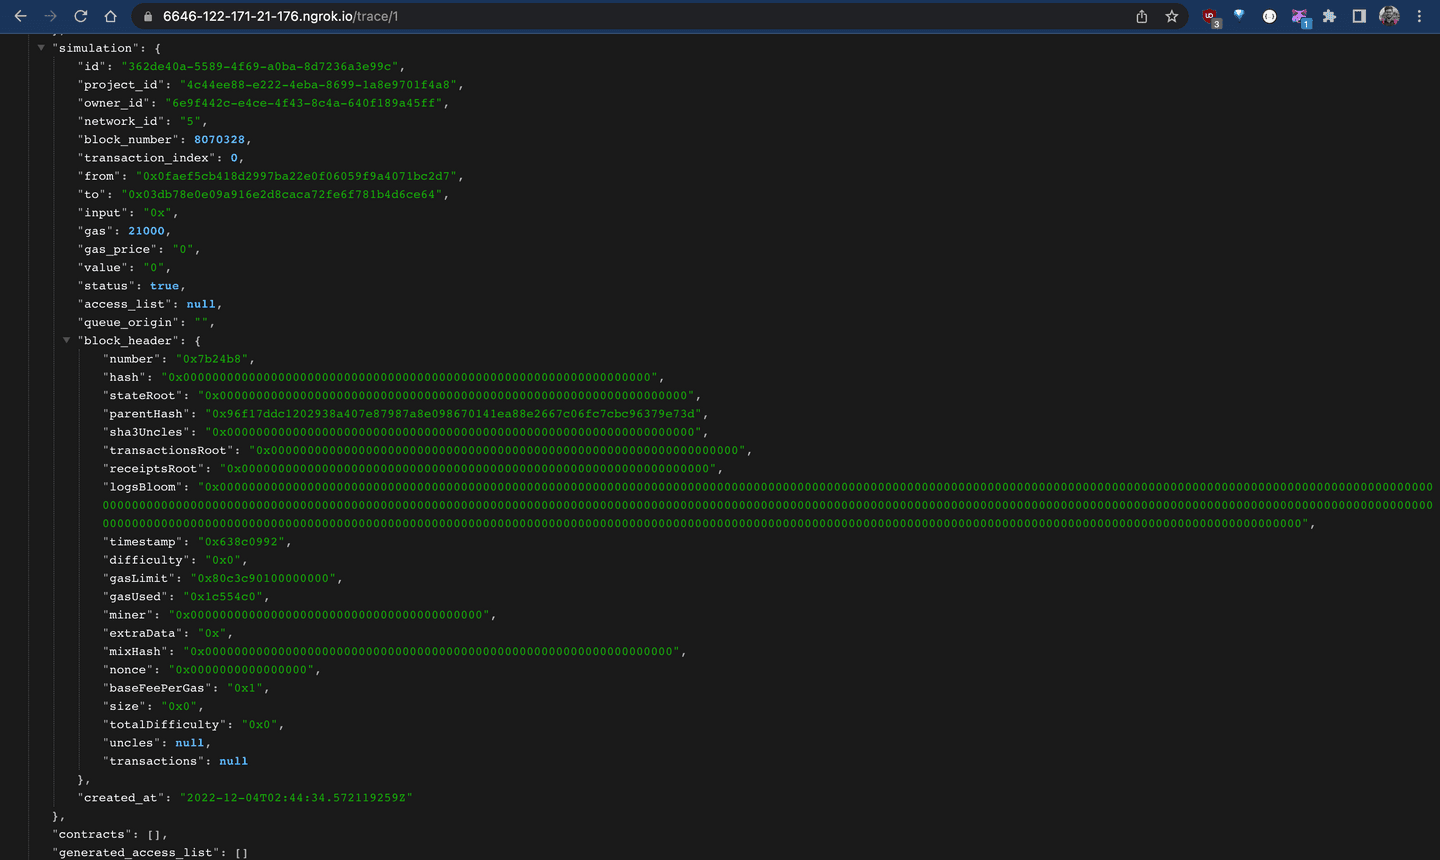This screenshot has height=860, width=1440.
Task: Open the Extensions puzzle menu
Action: point(1329,16)
